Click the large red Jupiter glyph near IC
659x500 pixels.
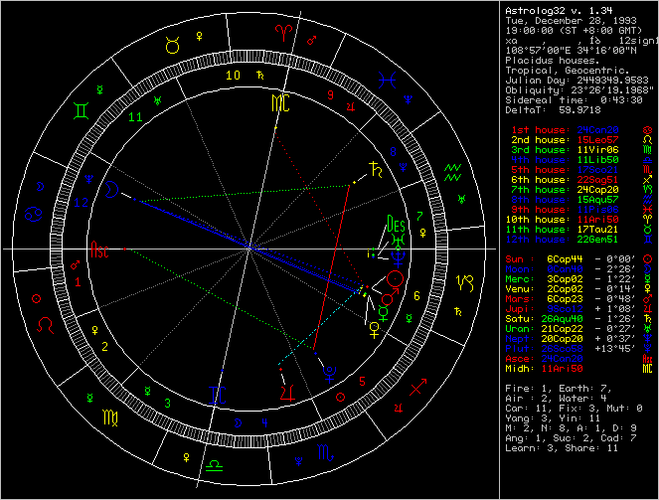tap(288, 393)
